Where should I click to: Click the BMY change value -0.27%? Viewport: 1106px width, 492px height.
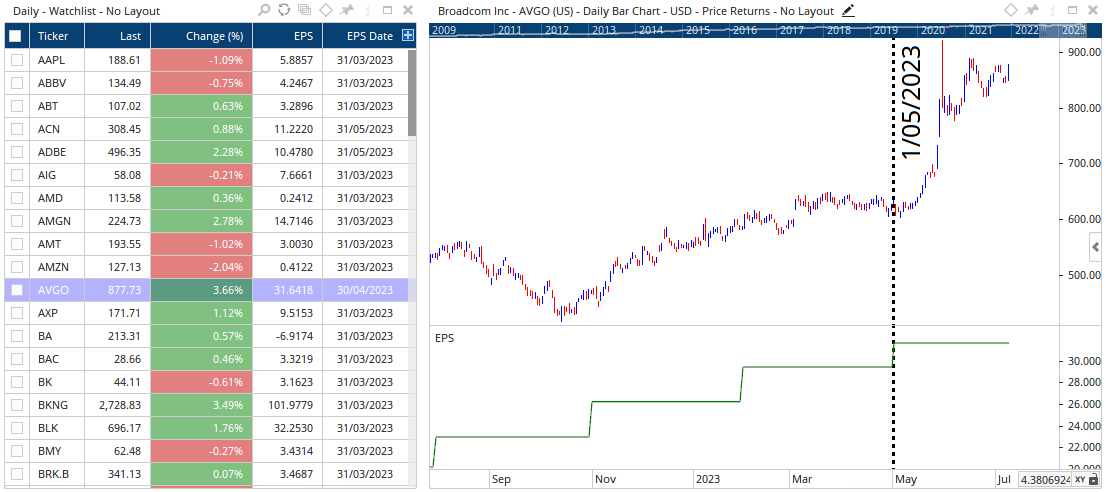(201, 450)
